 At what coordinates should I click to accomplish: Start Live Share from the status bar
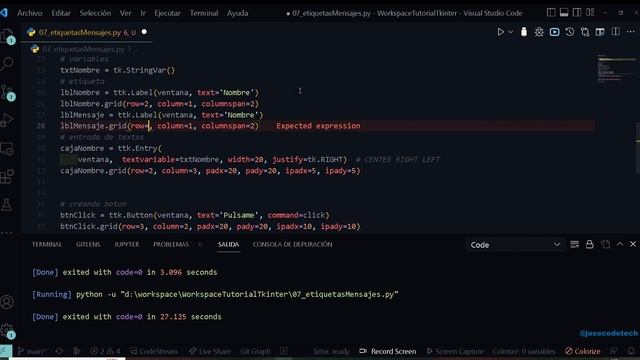210,351
